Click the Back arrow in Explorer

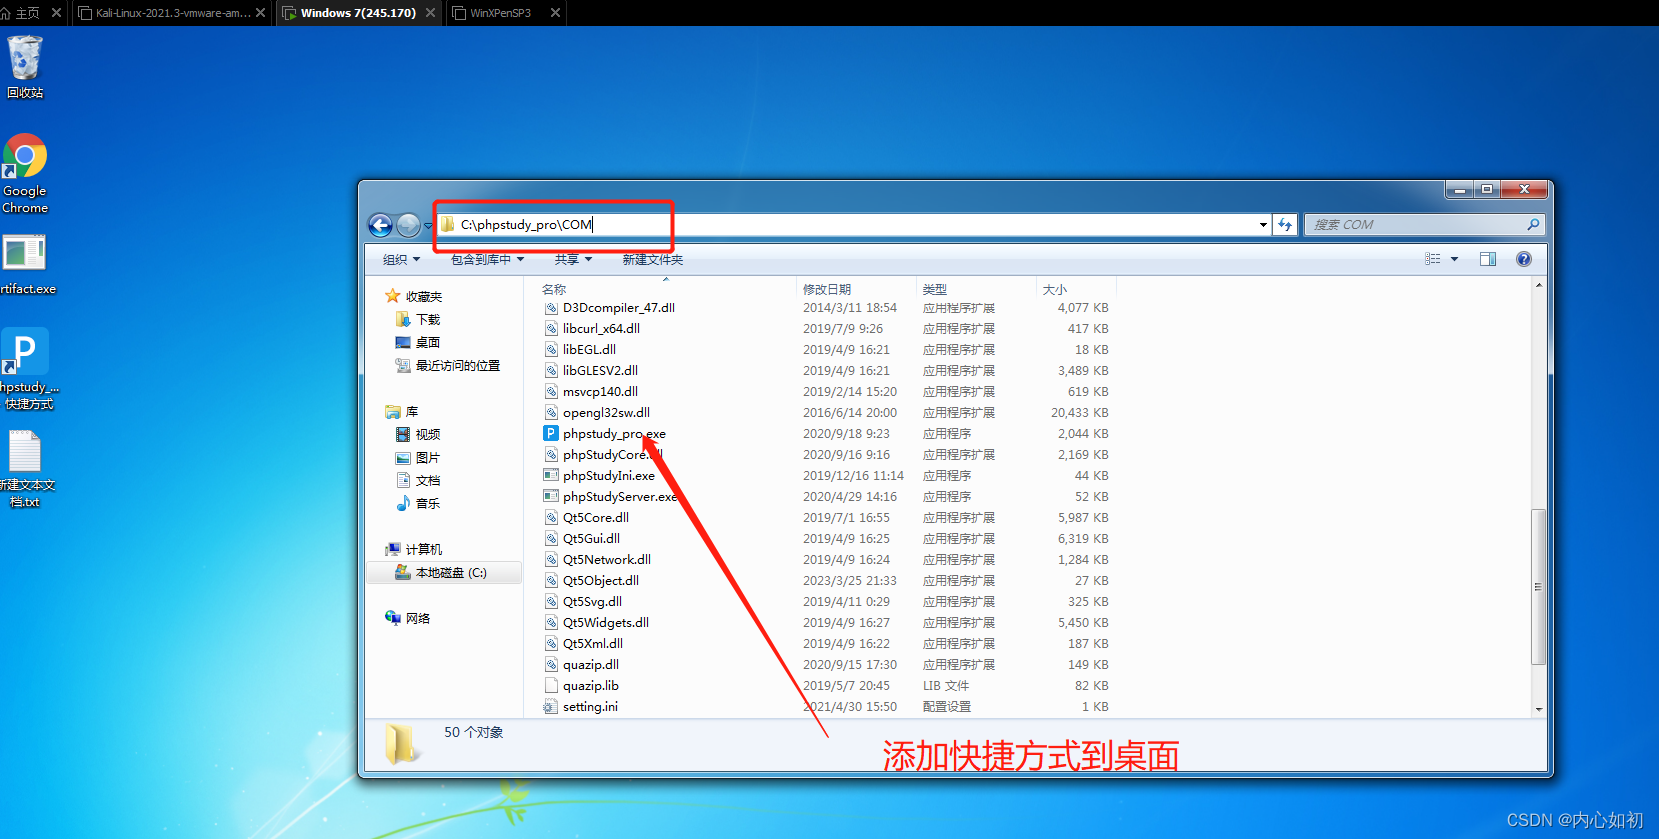(x=380, y=225)
